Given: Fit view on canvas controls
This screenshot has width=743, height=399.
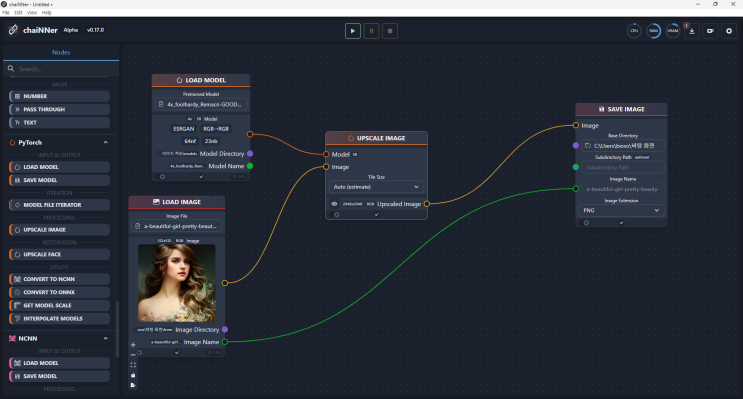Looking at the screenshot, I should 133,365.
